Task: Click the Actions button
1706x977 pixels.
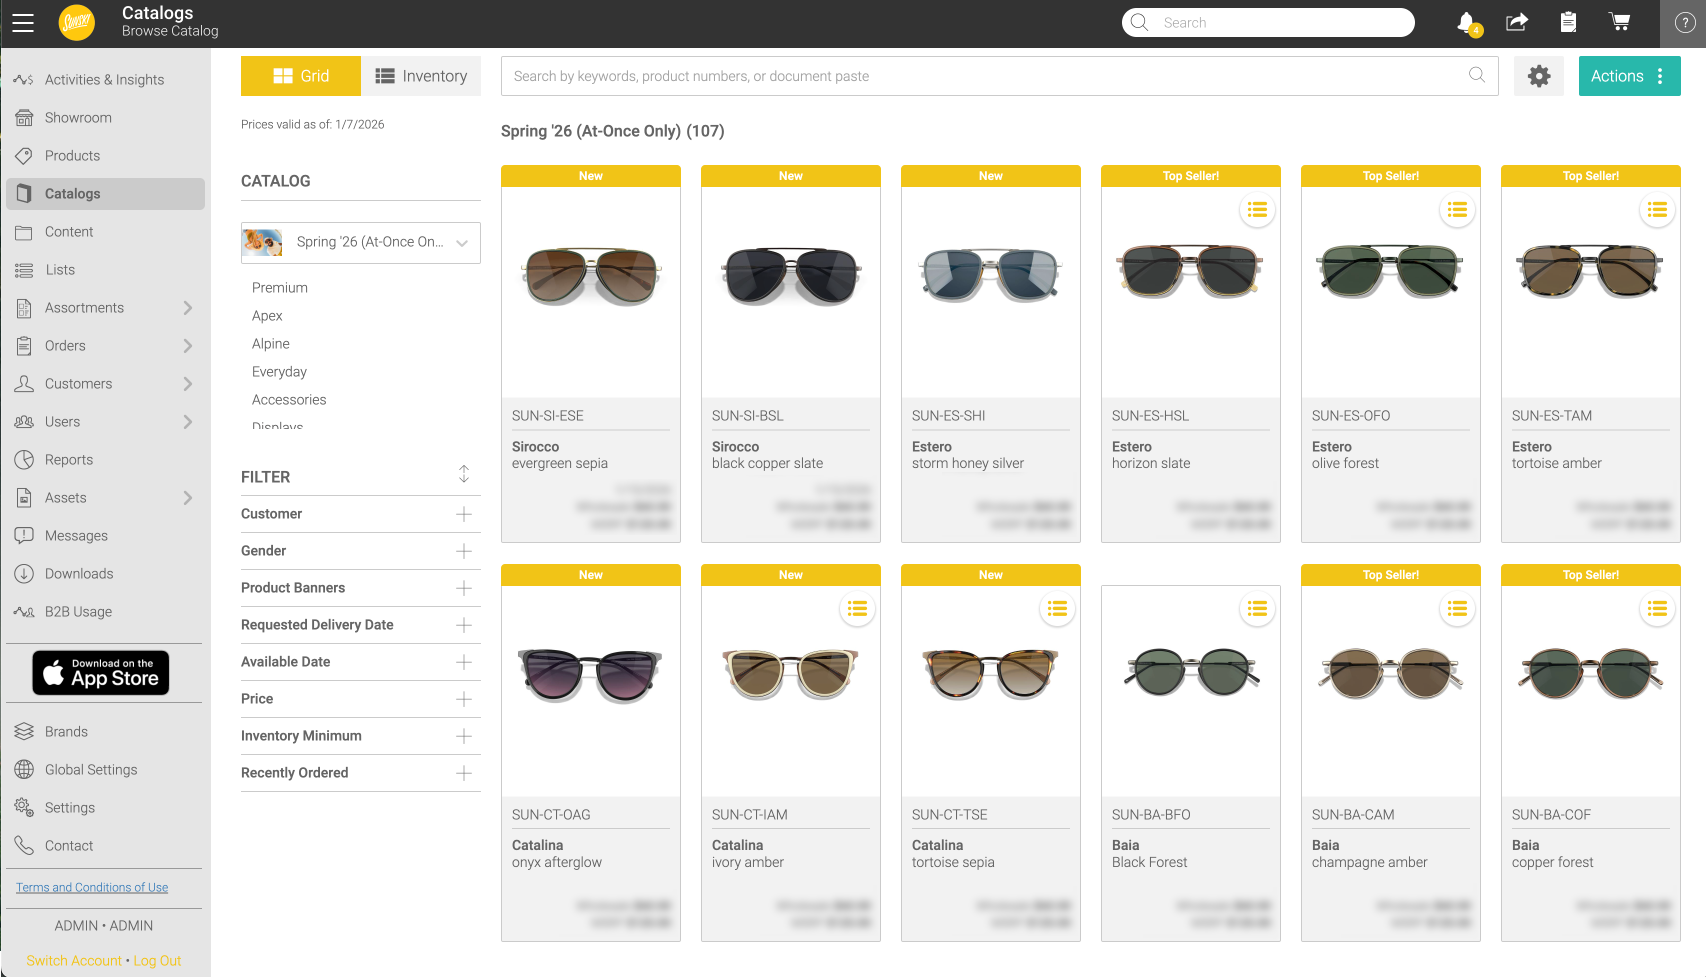Action: tap(1629, 75)
